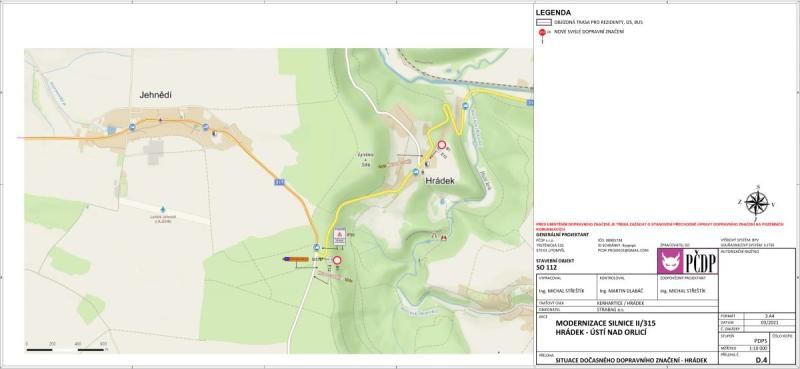The width and height of the screenshot is (800, 369).
Task: Click the compass rose
Action: (x=757, y=202)
